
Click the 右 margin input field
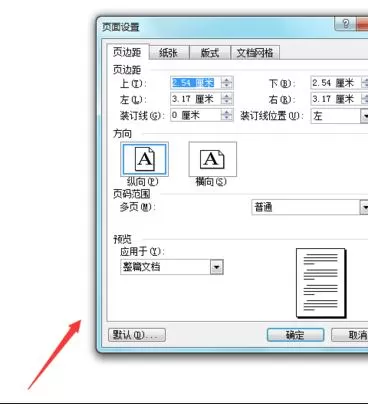tap(336, 99)
